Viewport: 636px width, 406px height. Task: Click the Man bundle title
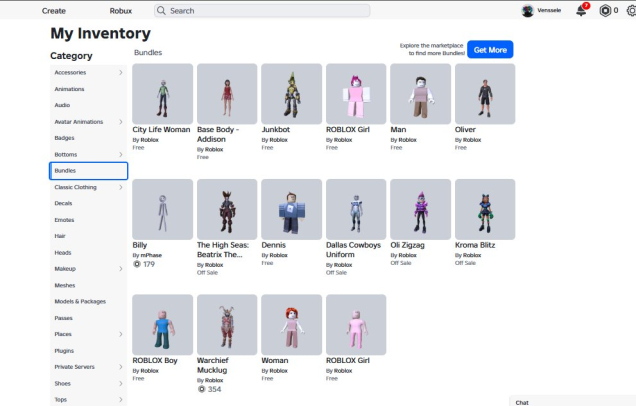(398, 129)
